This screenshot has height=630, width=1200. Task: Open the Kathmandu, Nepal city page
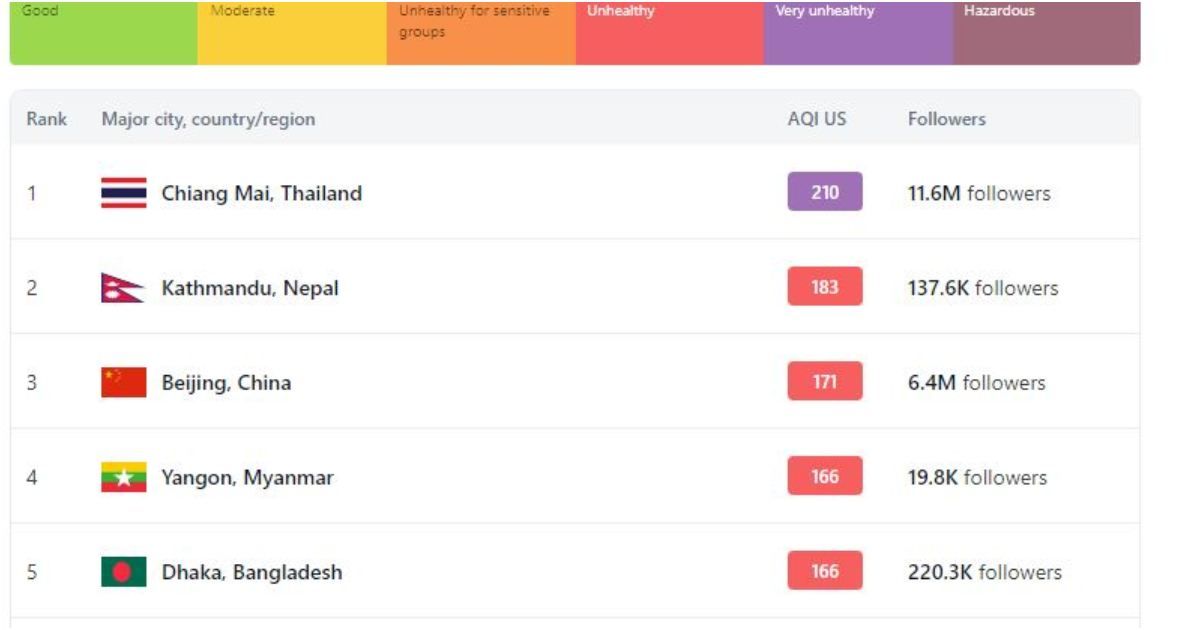pos(250,288)
